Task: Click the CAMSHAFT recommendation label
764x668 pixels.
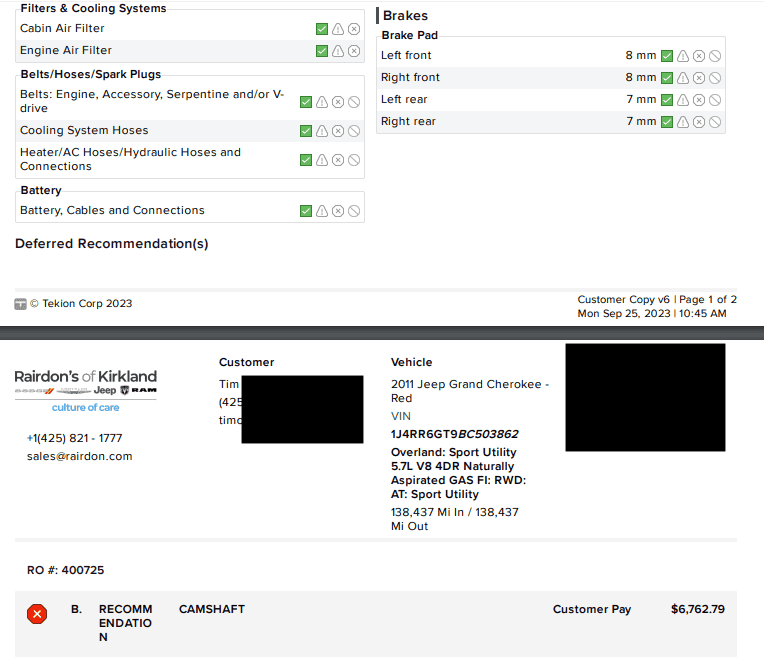Action: tap(212, 609)
